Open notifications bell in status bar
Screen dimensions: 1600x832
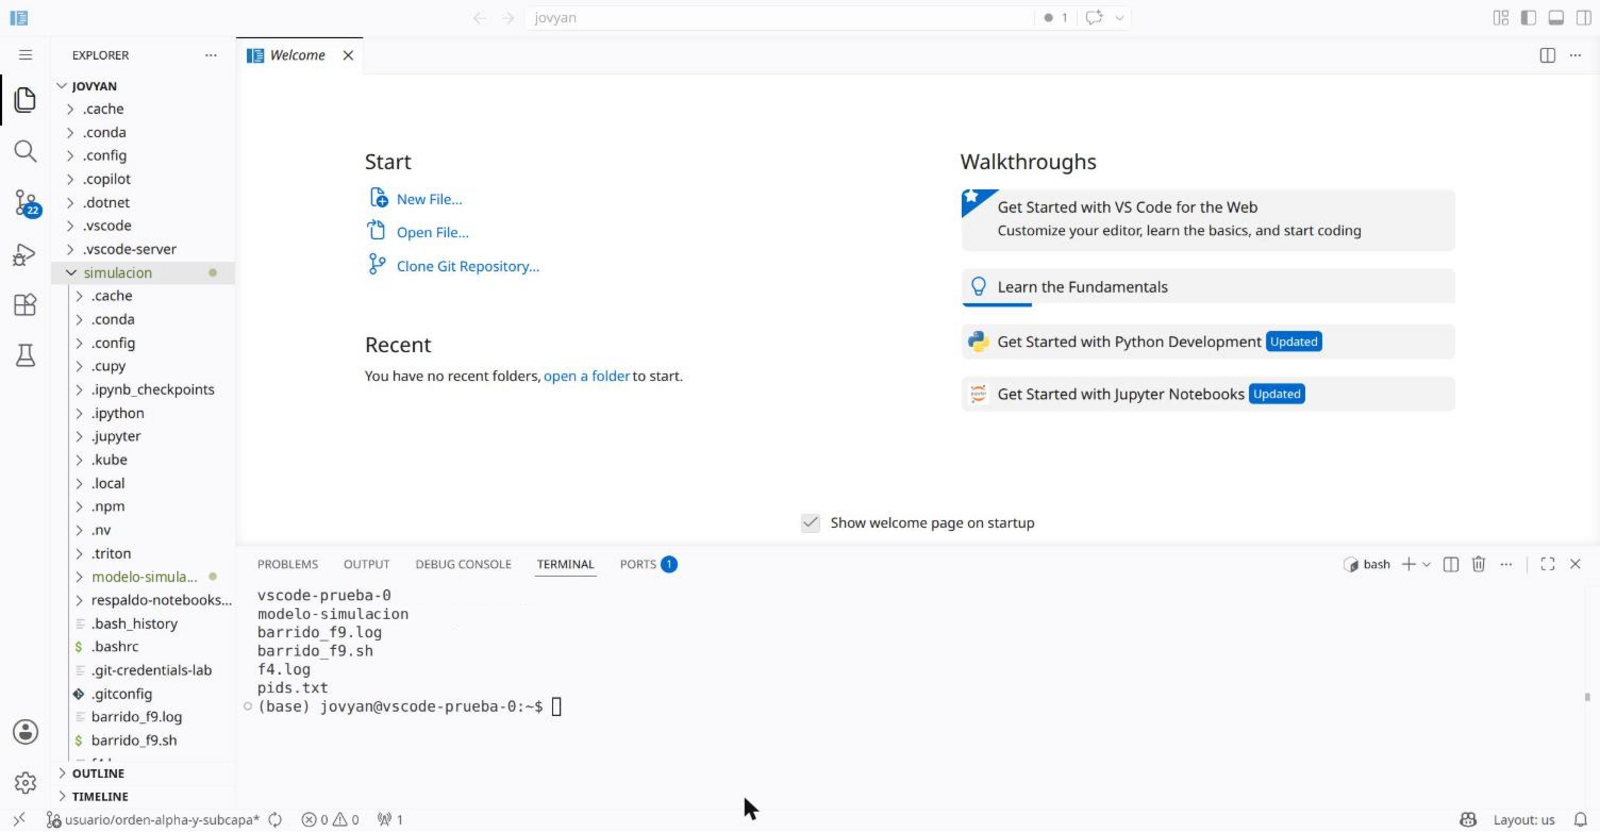pyautogui.click(x=1580, y=820)
